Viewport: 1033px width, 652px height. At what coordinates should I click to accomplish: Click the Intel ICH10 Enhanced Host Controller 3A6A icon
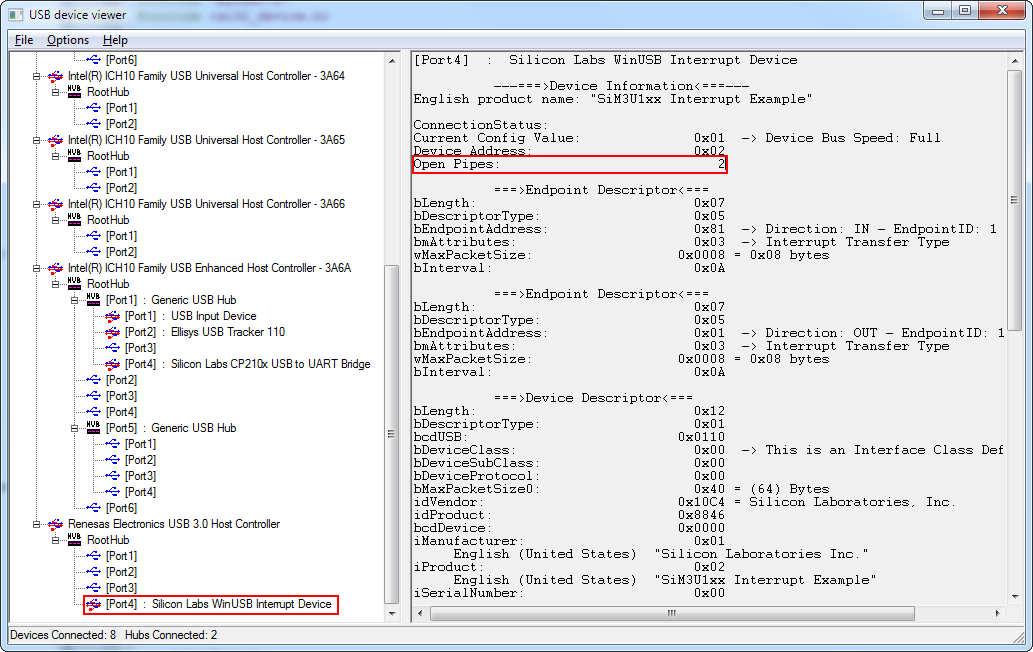tap(55, 268)
